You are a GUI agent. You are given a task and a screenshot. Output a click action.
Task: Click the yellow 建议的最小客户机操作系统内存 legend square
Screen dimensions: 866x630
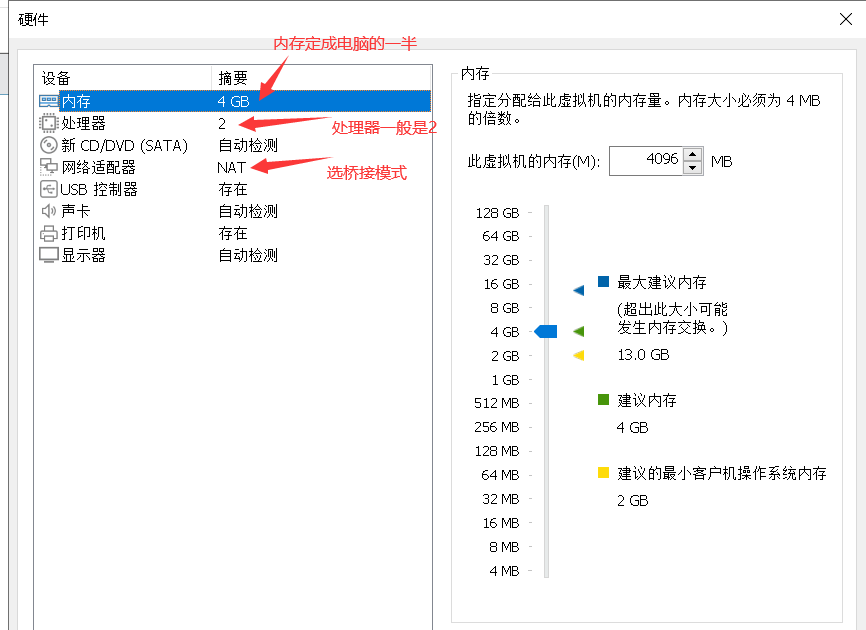[603, 472]
